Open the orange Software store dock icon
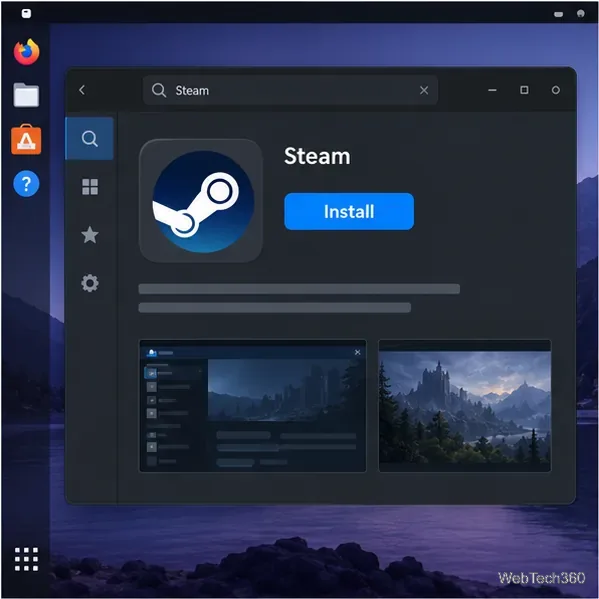Viewport: 599px width, 599px height. (x=26, y=140)
